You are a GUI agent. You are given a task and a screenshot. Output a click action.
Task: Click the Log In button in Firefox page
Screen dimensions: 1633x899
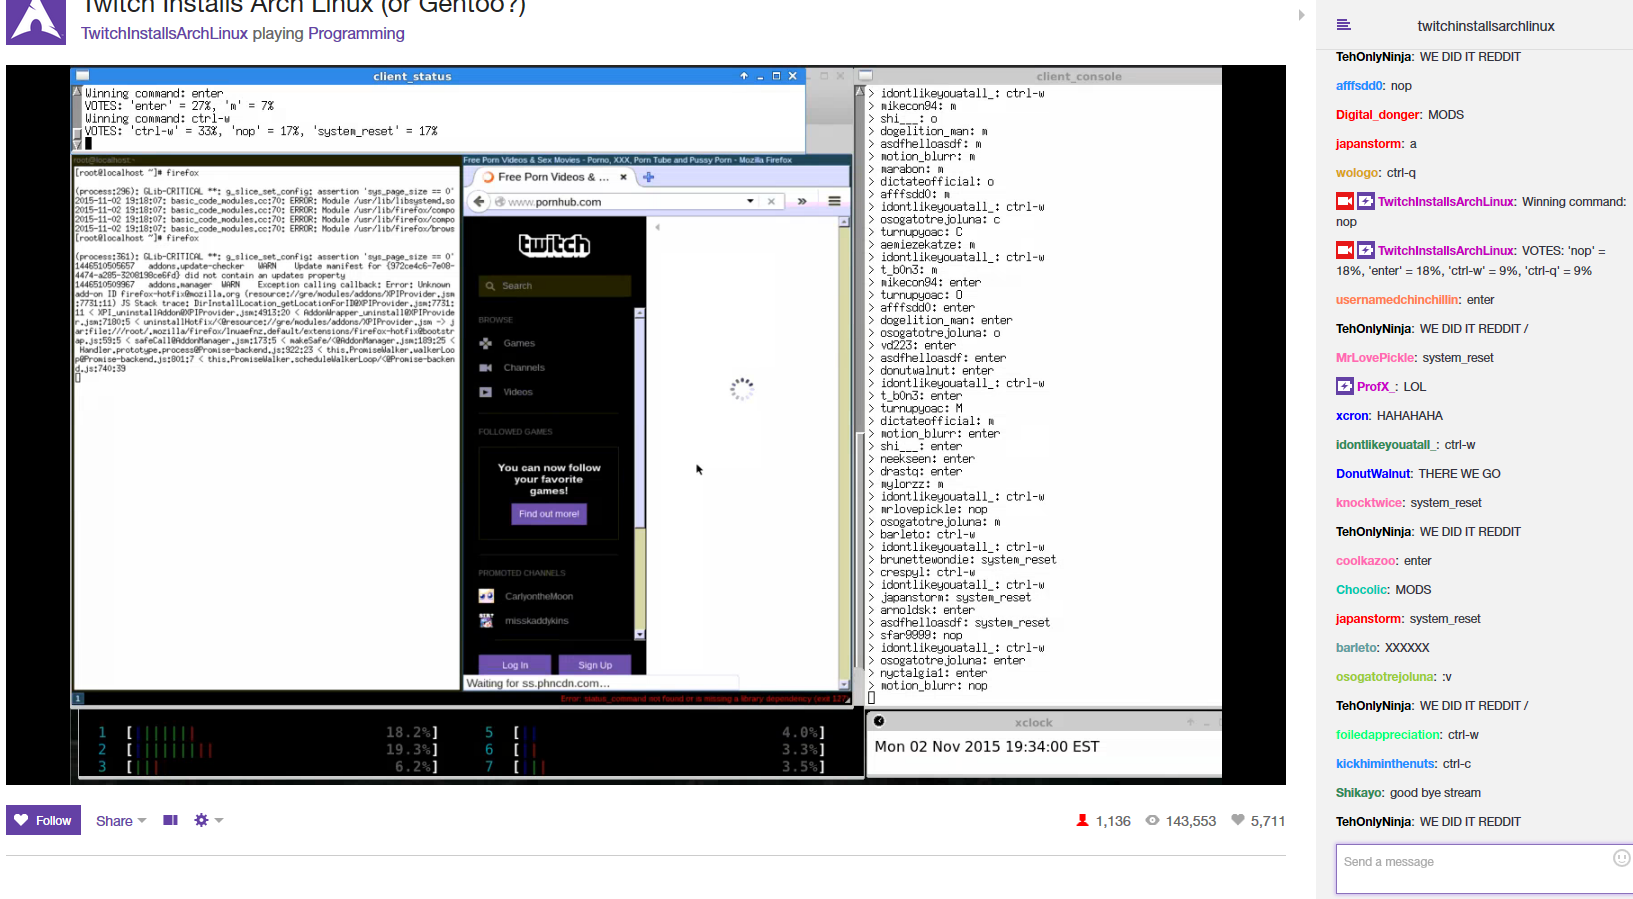515,665
